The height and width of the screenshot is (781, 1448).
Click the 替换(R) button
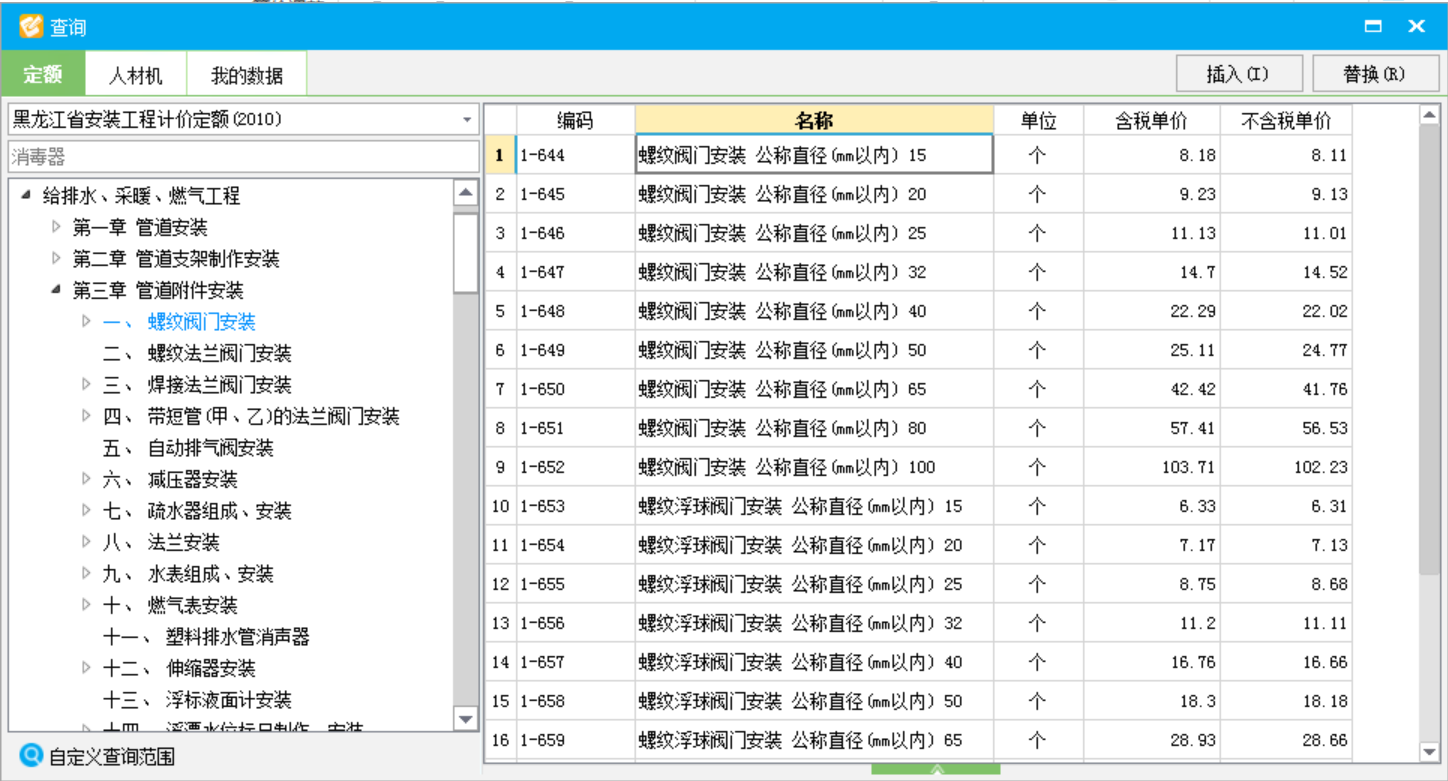click(1374, 74)
